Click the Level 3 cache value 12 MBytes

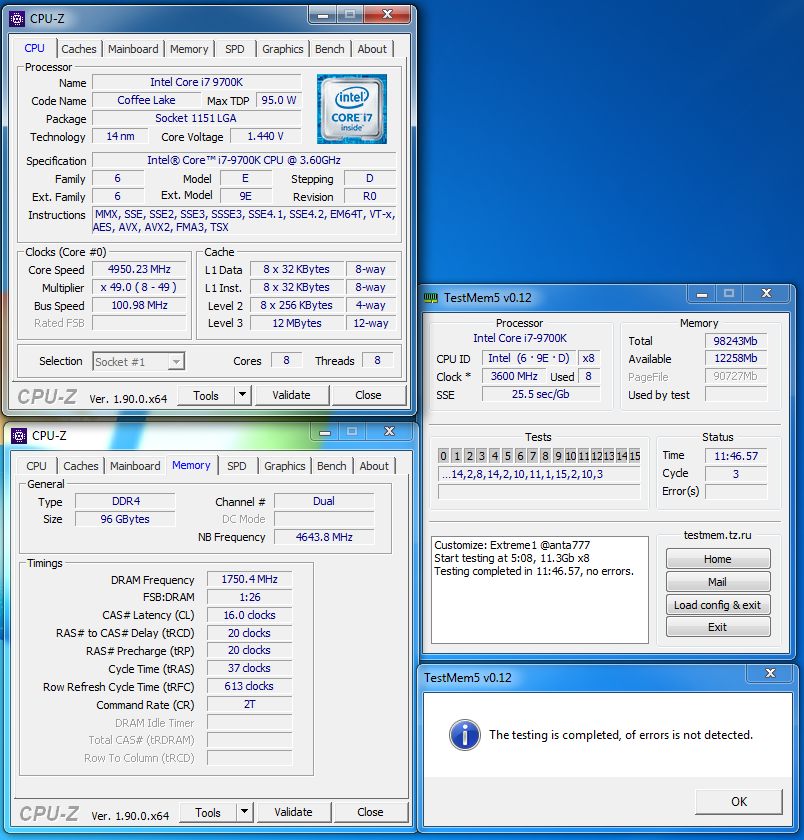point(297,323)
